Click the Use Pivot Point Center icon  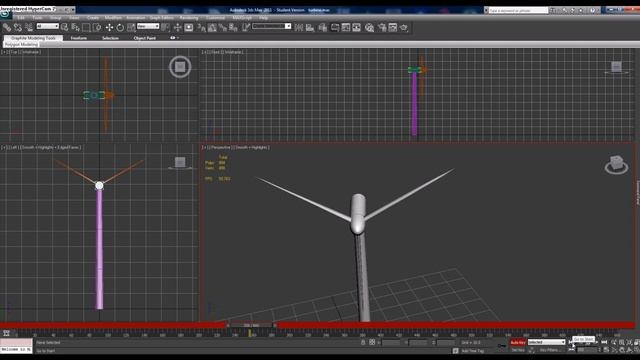tap(166, 27)
